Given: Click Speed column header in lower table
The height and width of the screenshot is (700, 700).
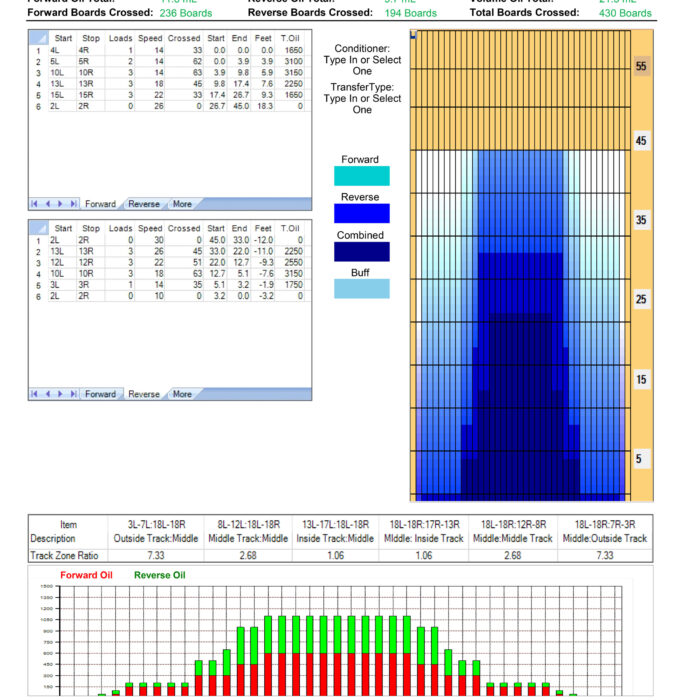Looking at the screenshot, I should [x=150, y=228].
